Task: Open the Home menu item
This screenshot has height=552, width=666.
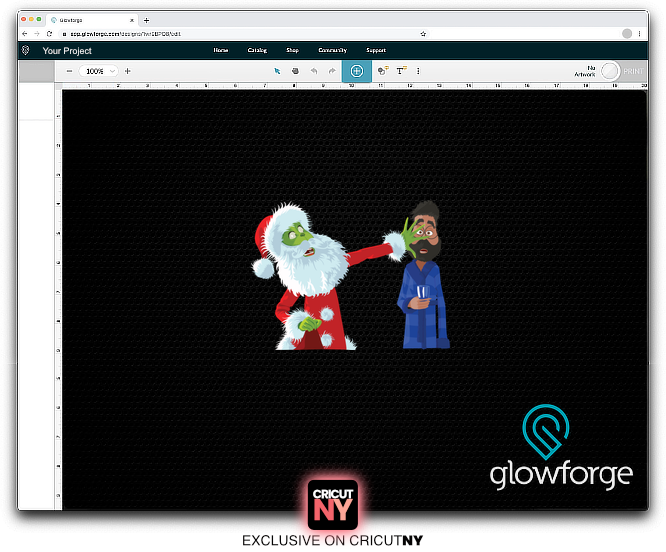Action: pos(221,50)
